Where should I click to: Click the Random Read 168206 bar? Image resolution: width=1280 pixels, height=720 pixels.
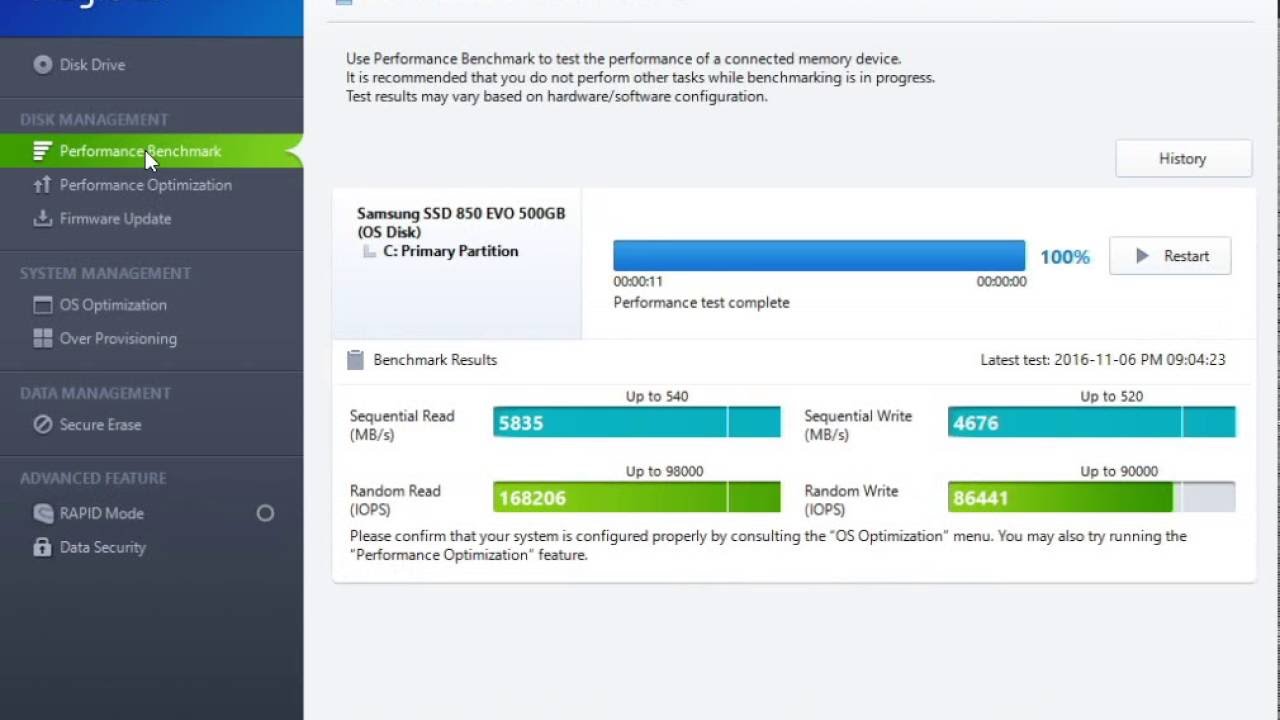[636, 497]
